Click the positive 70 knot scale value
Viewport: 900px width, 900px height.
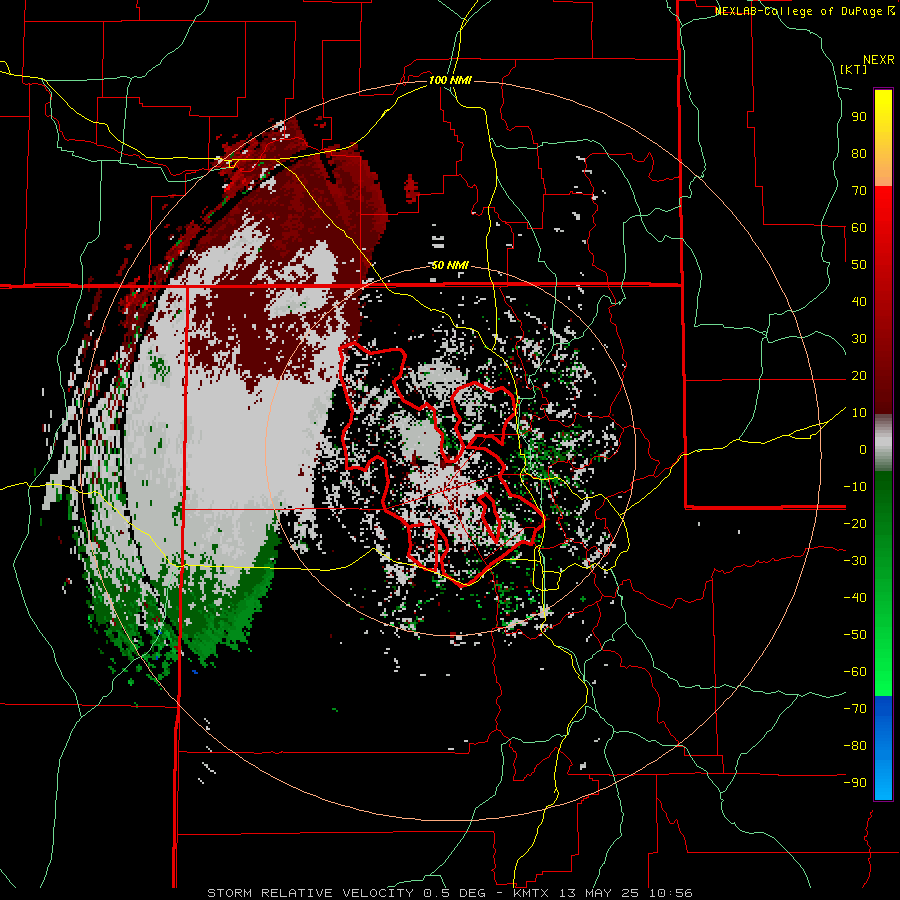pyautogui.click(x=859, y=191)
